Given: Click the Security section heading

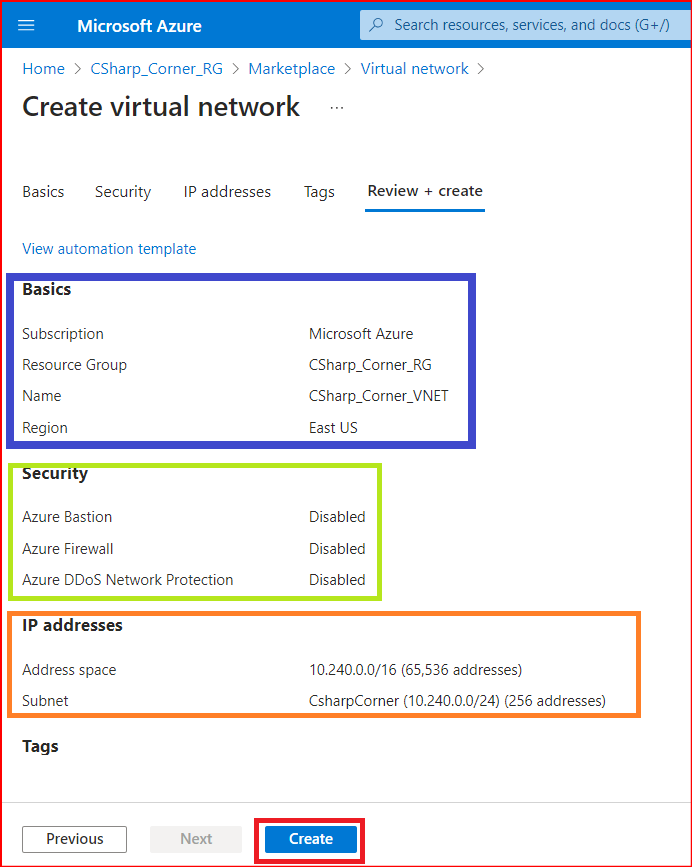Looking at the screenshot, I should click(55, 474).
